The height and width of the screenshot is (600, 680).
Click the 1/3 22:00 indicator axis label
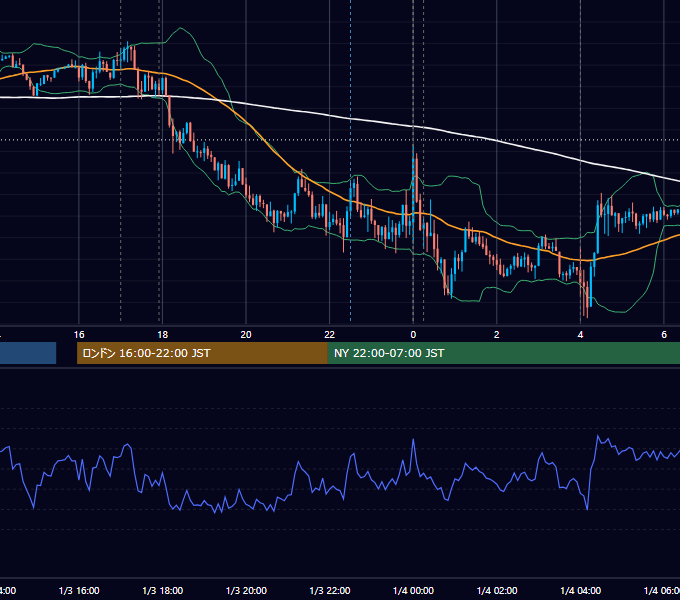pos(330,590)
